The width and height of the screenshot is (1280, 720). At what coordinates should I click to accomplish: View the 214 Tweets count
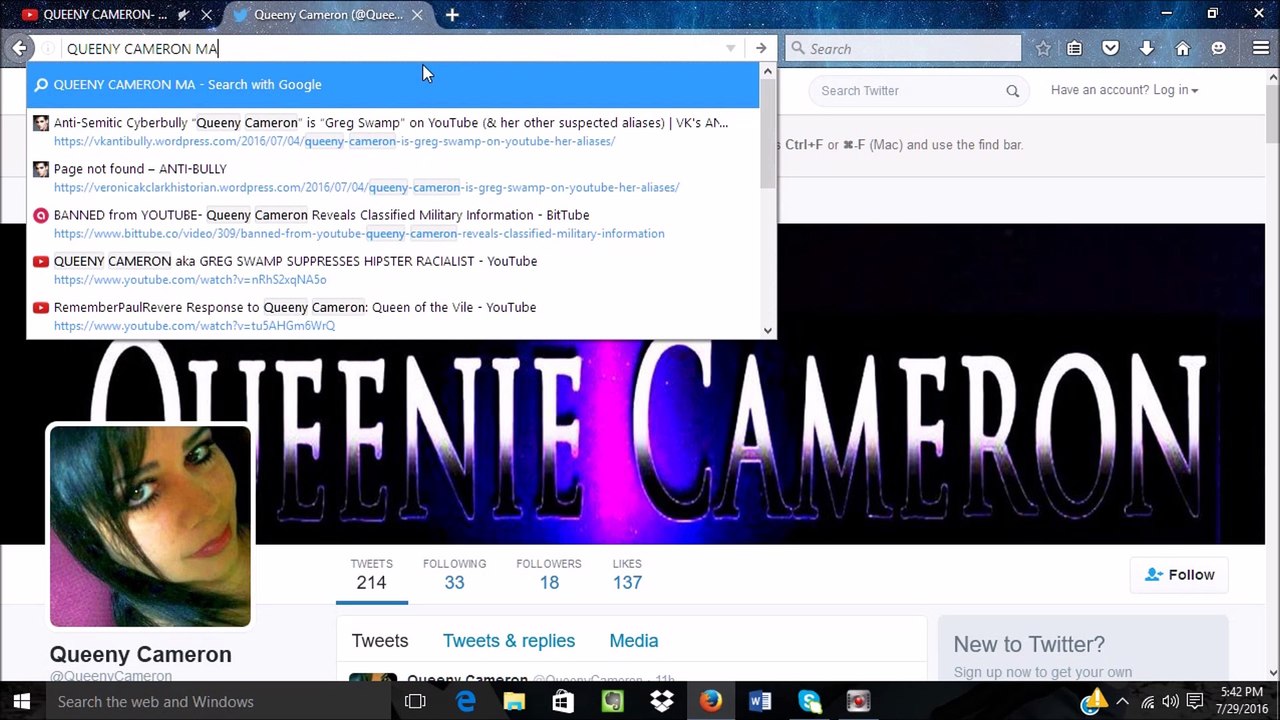tap(371, 575)
